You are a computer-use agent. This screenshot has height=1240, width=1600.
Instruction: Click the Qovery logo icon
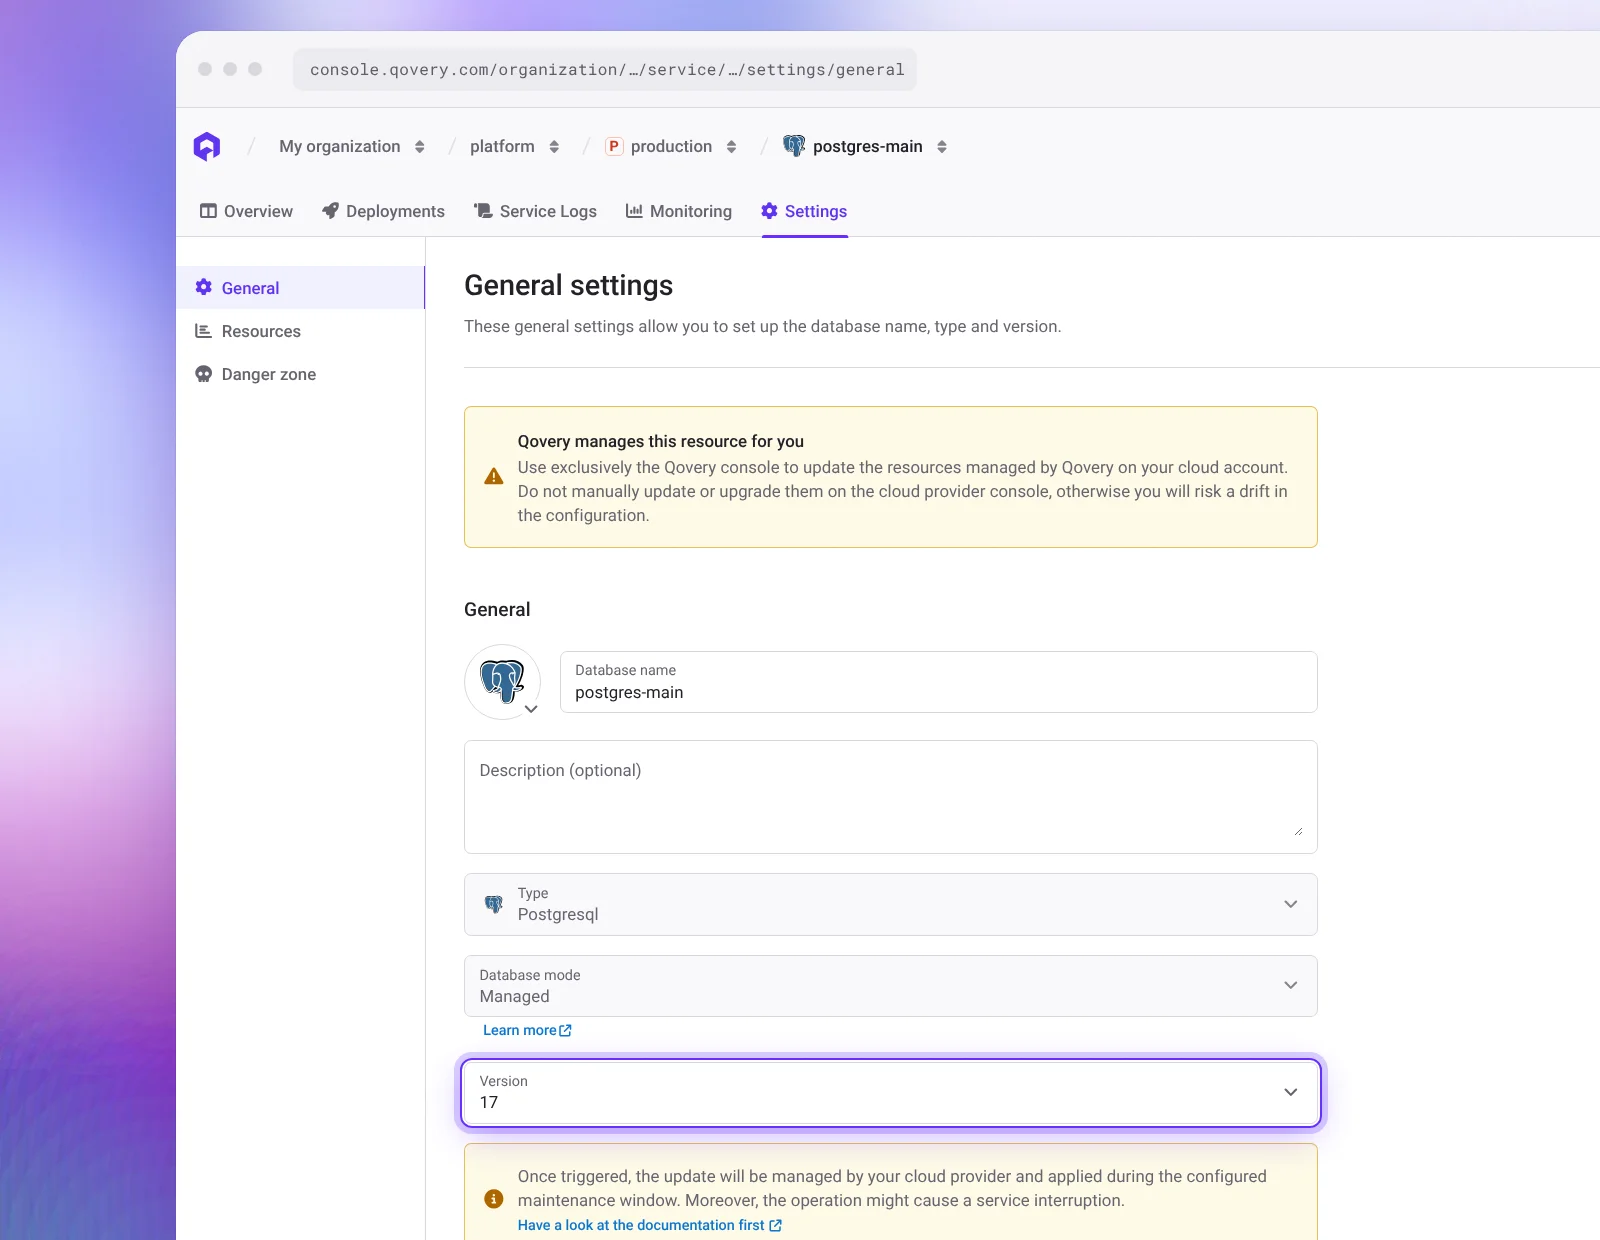click(x=206, y=146)
